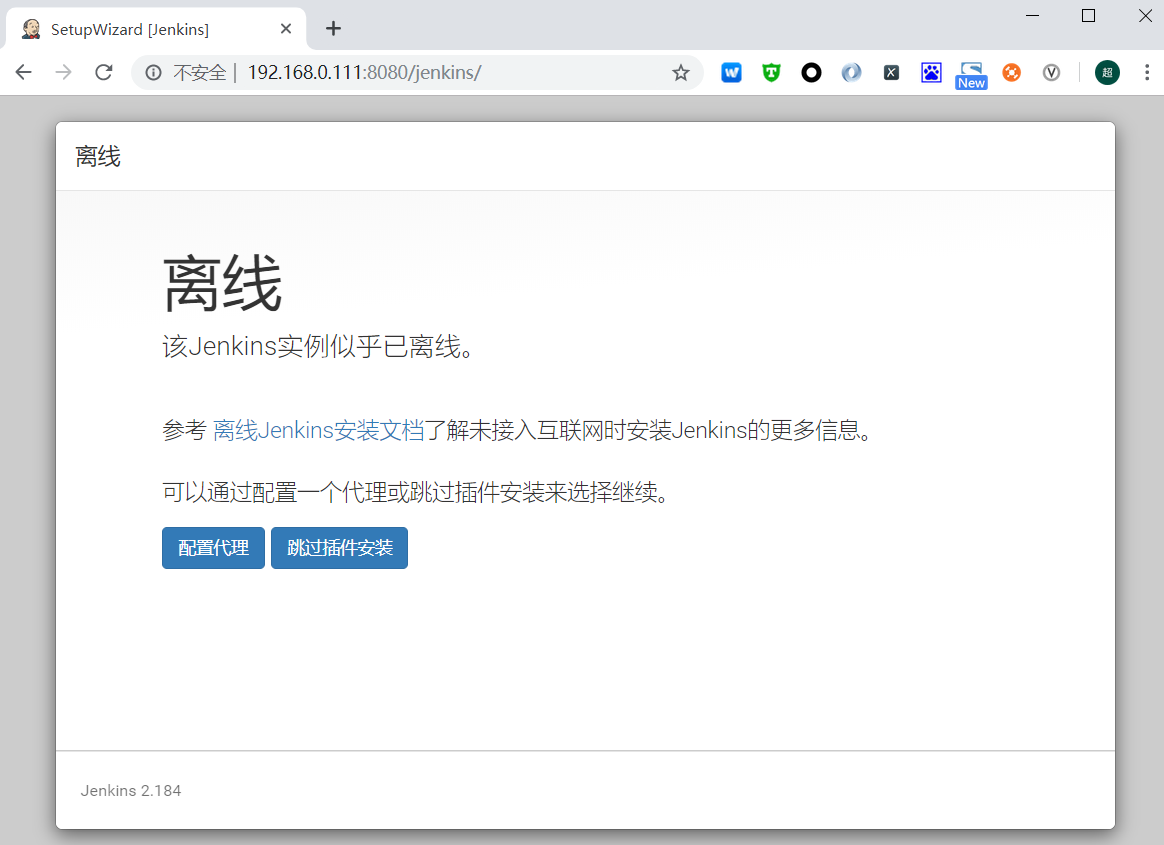Open the orange Ubuntu-style extension icon
Image resolution: width=1164 pixels, height=845 pixels.
pos(1011,72)
